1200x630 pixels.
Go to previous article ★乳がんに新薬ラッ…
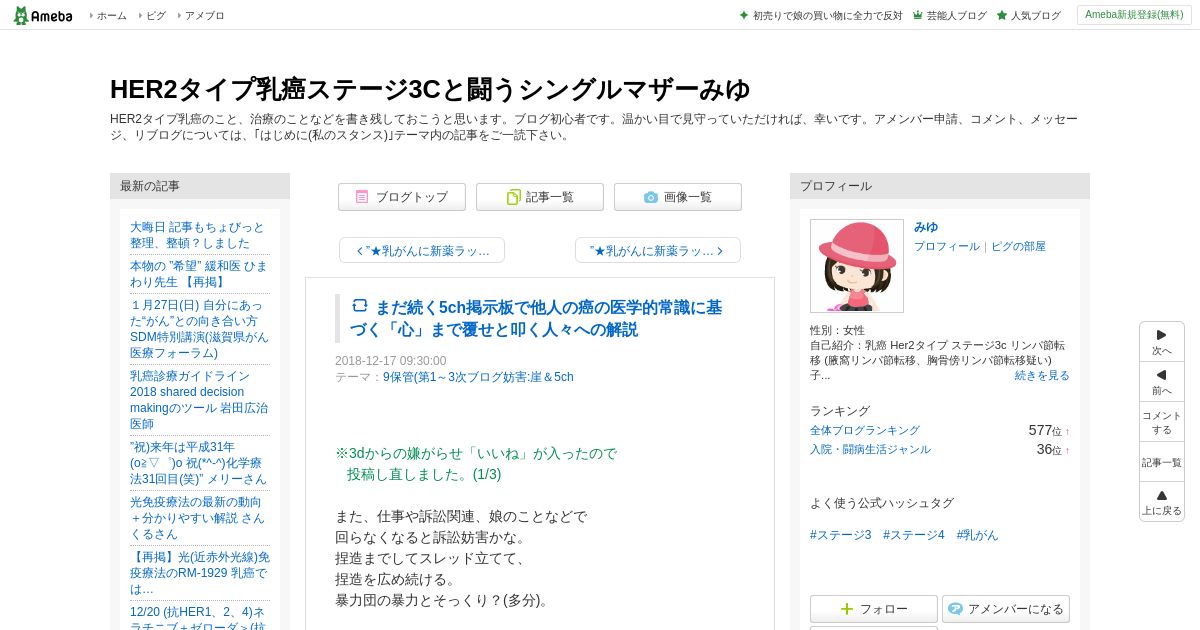click(422, 250)
